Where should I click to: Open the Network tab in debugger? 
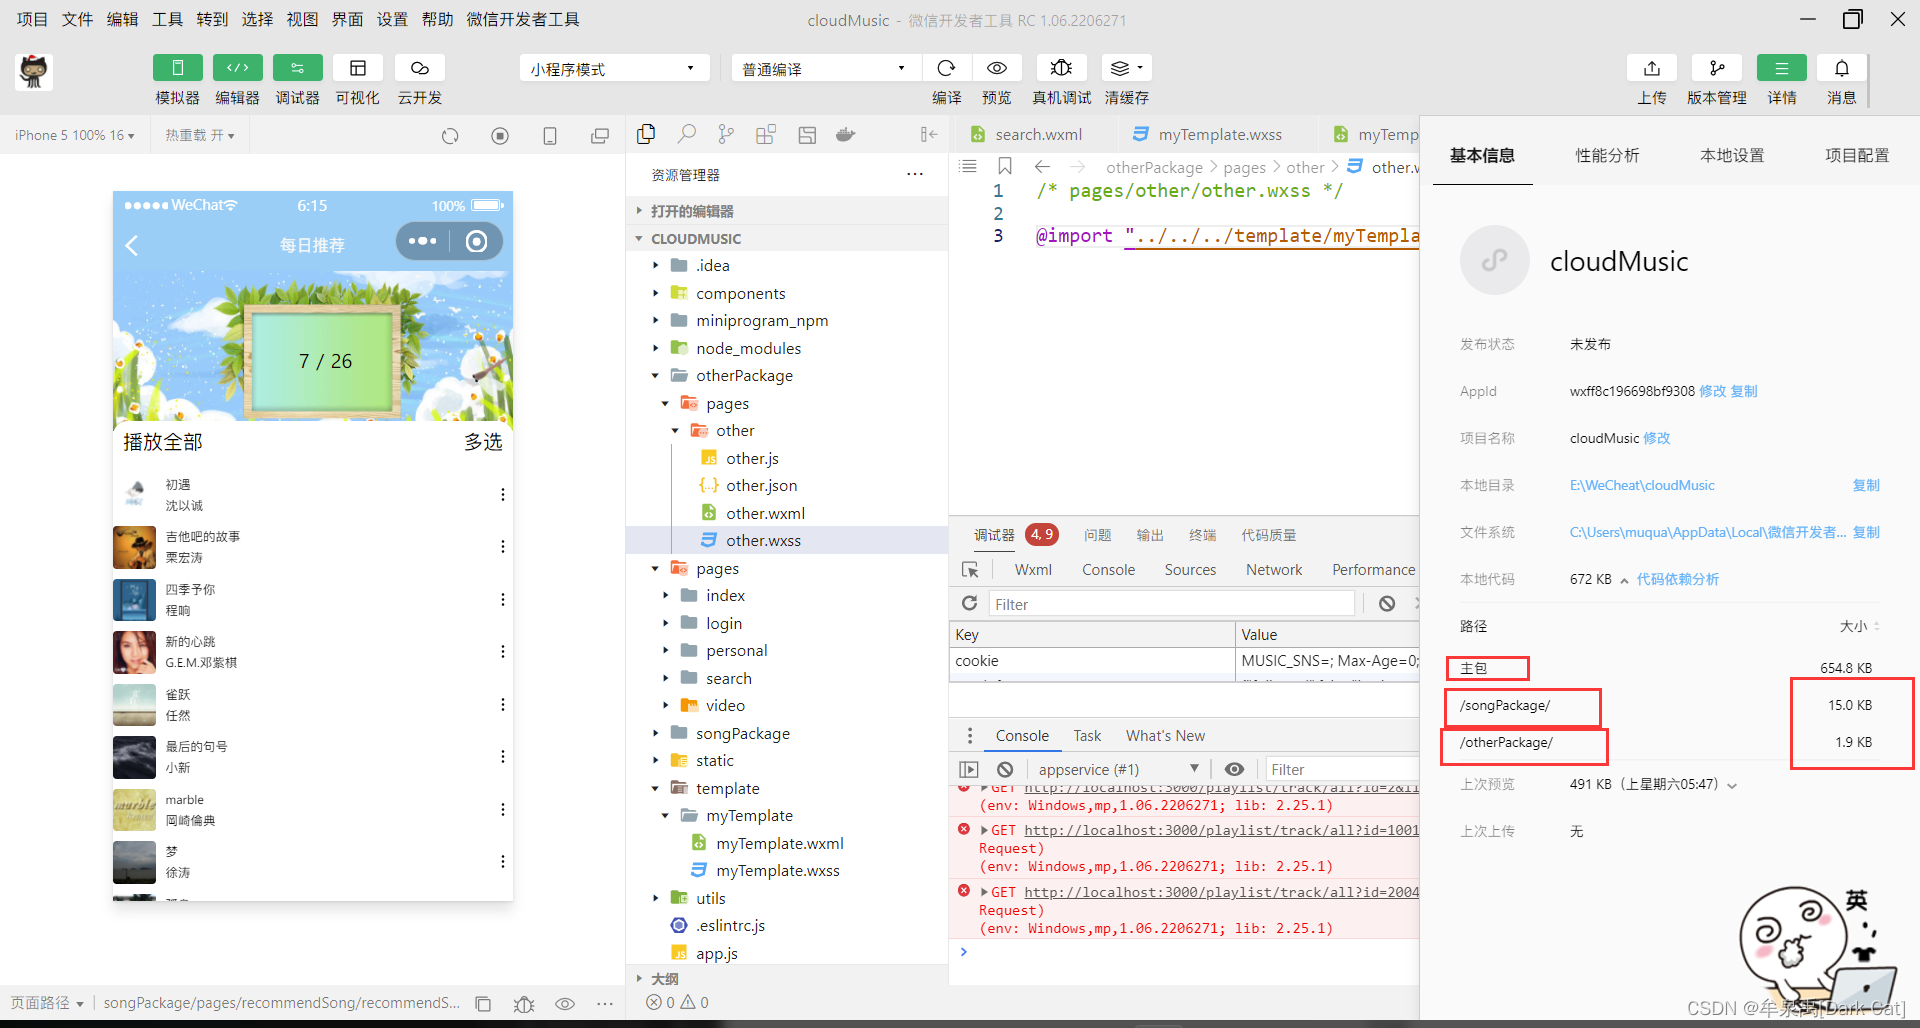pyautogui.click(x=1273, y=569)
